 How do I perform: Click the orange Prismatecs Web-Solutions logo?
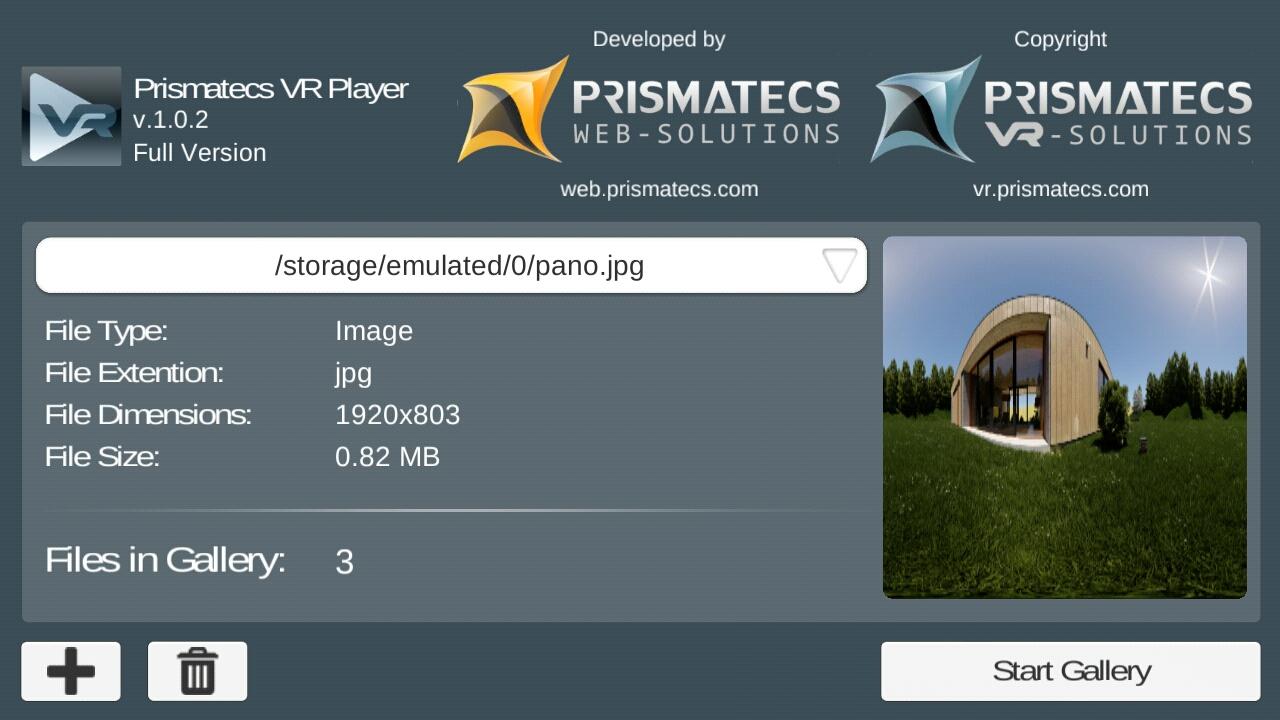click(649, 110)
